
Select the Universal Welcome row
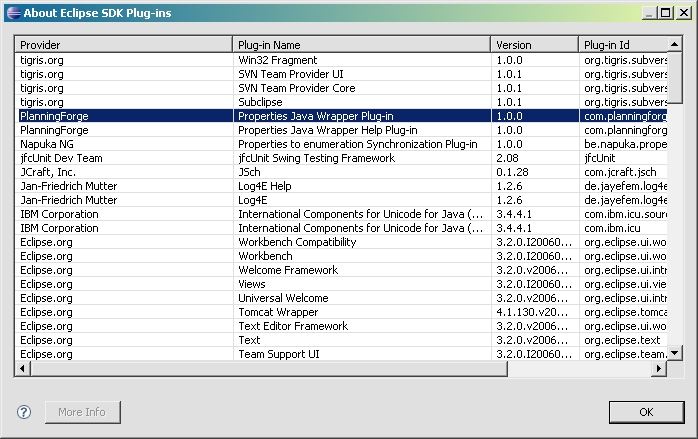pyautogui.click(x=341, y=298)
